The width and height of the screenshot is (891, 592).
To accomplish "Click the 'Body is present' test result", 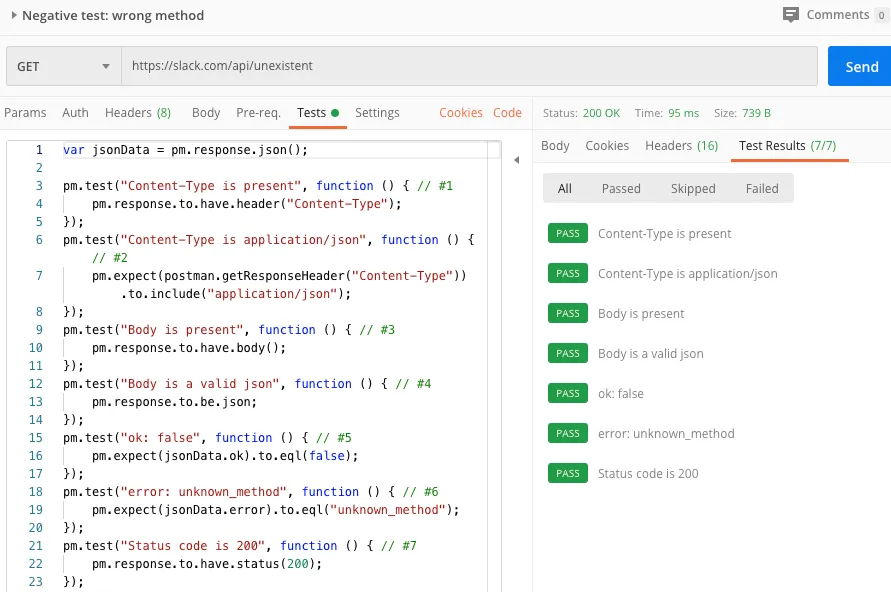I will point(641,314).
